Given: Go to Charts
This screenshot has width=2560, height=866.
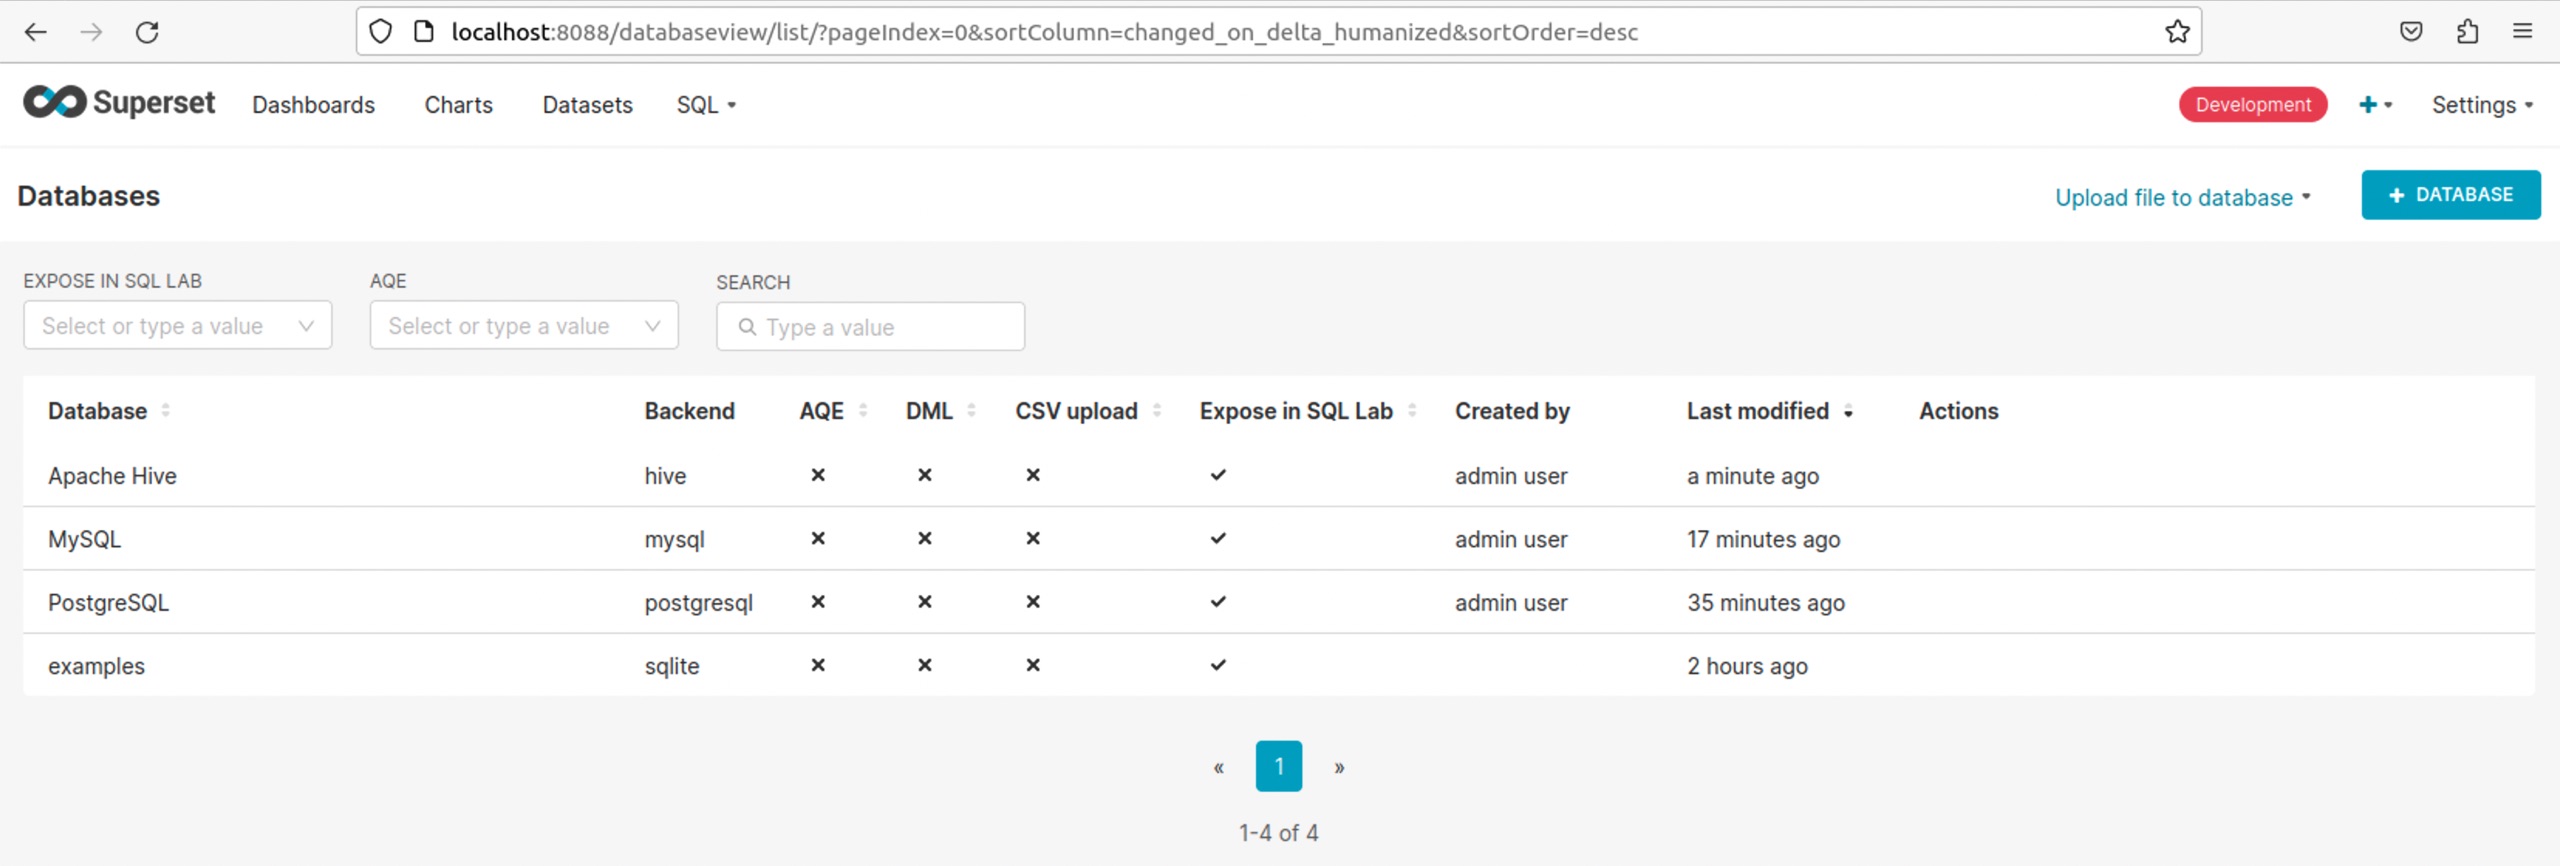Looking at the screenshot, I should (x=458, y=105).
